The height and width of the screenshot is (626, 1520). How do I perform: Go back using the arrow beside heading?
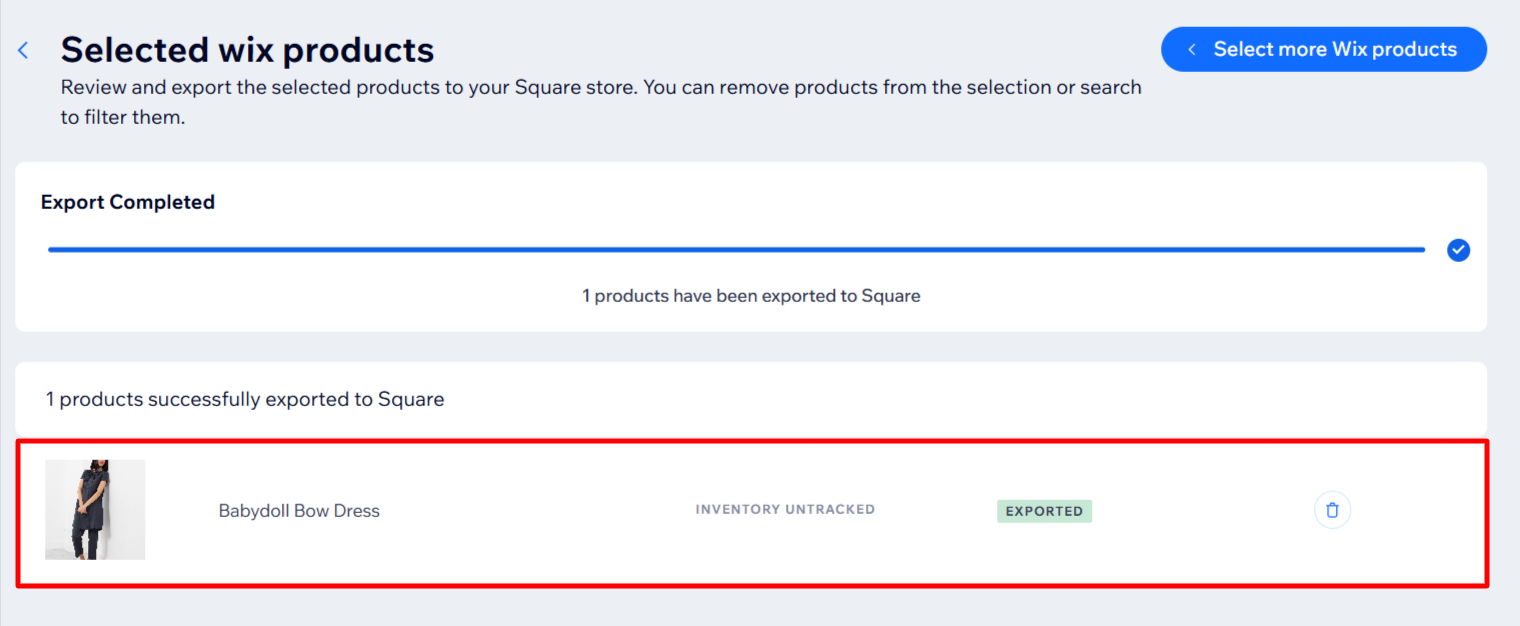coord(23,50)
